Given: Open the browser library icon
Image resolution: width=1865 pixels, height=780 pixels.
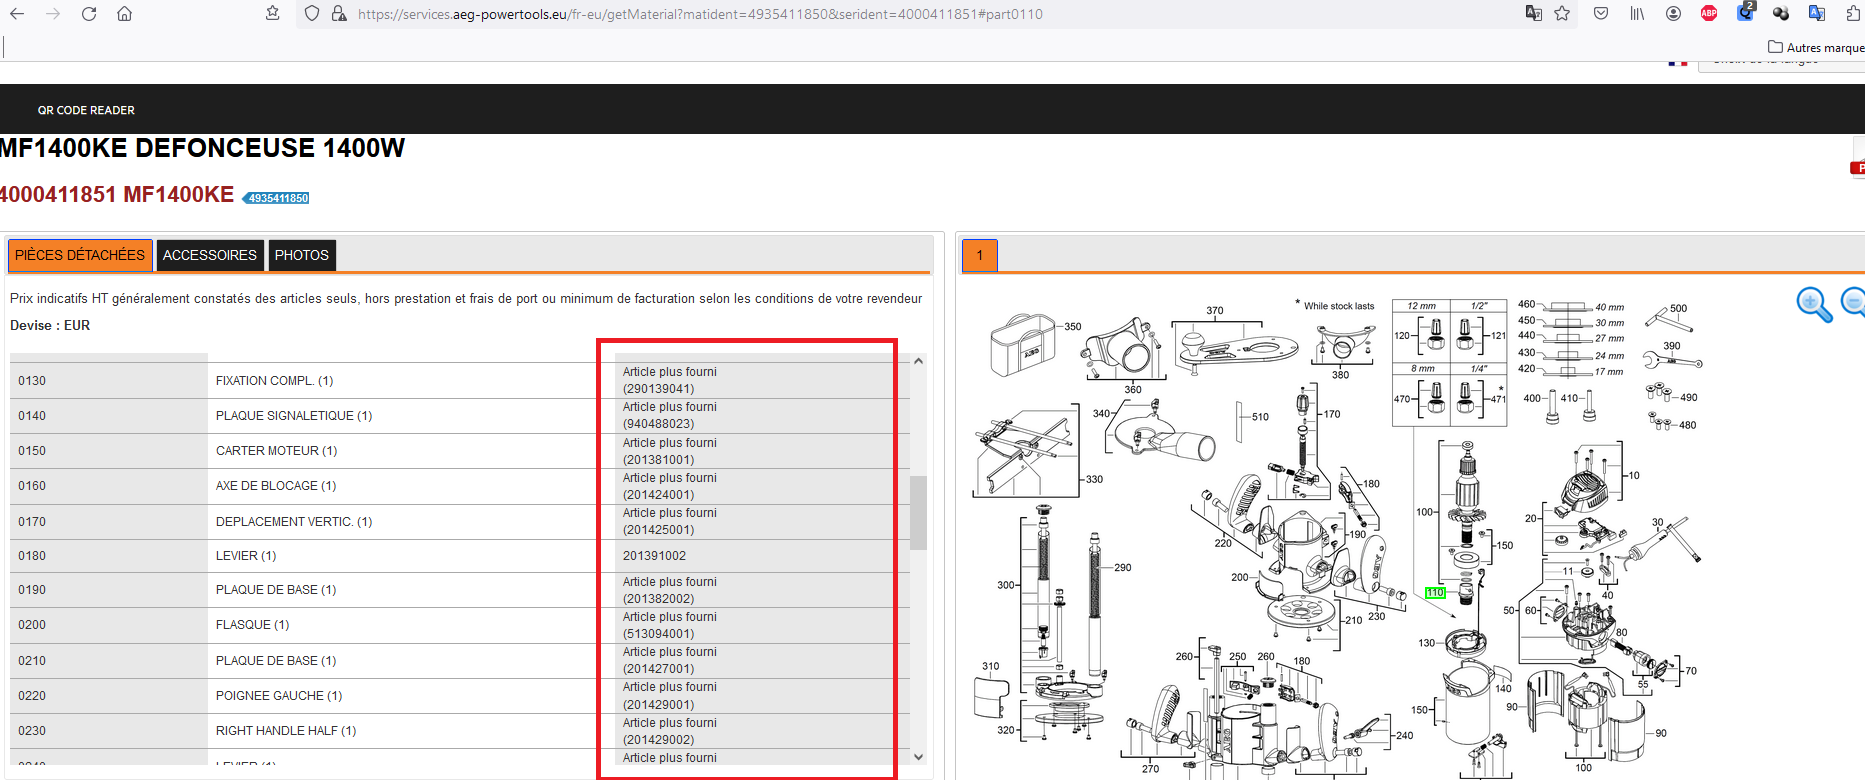Looking at the screenshot, I should (1637, 14).
